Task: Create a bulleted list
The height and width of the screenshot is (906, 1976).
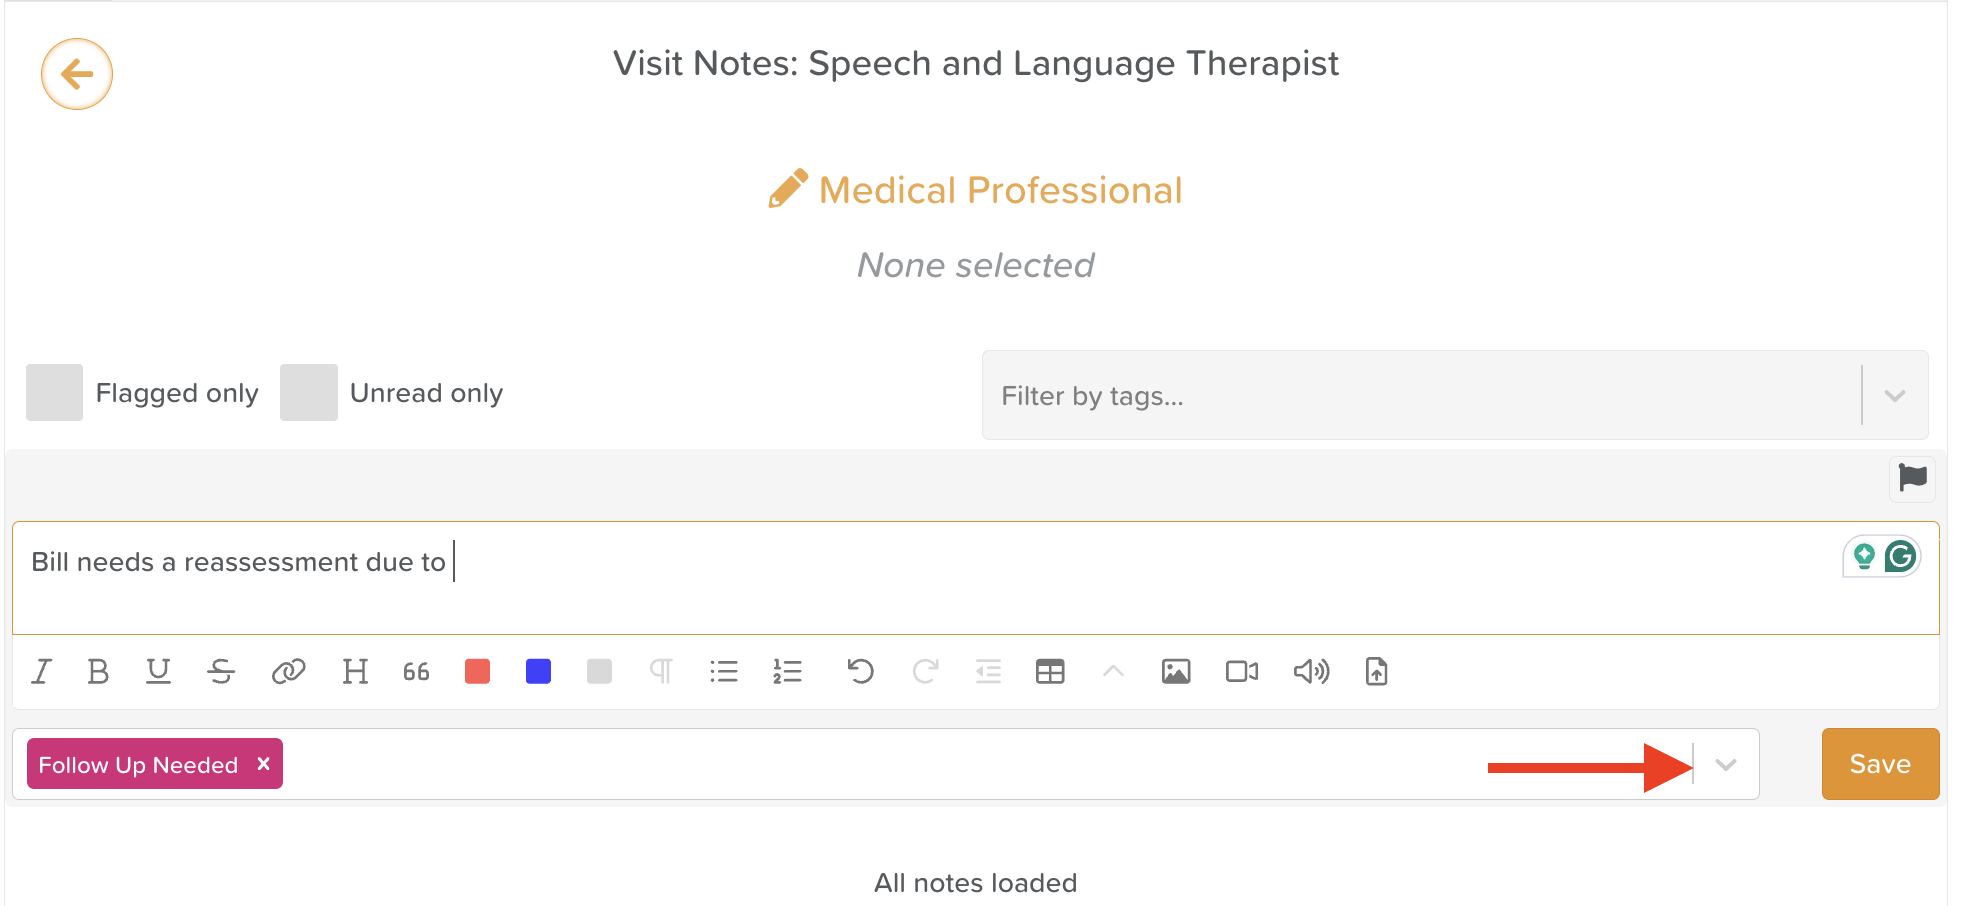Action: coord(724,671)
